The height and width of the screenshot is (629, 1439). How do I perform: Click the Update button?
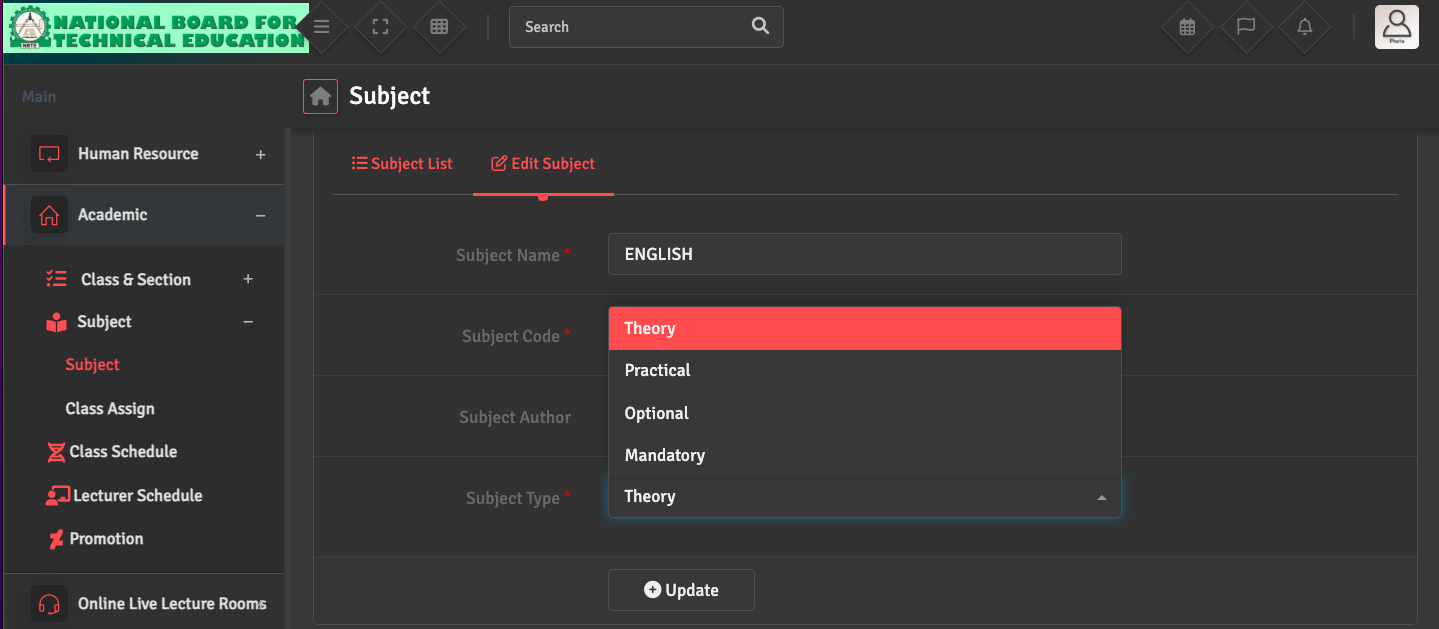pyautogui.click(x=681, y=590)
